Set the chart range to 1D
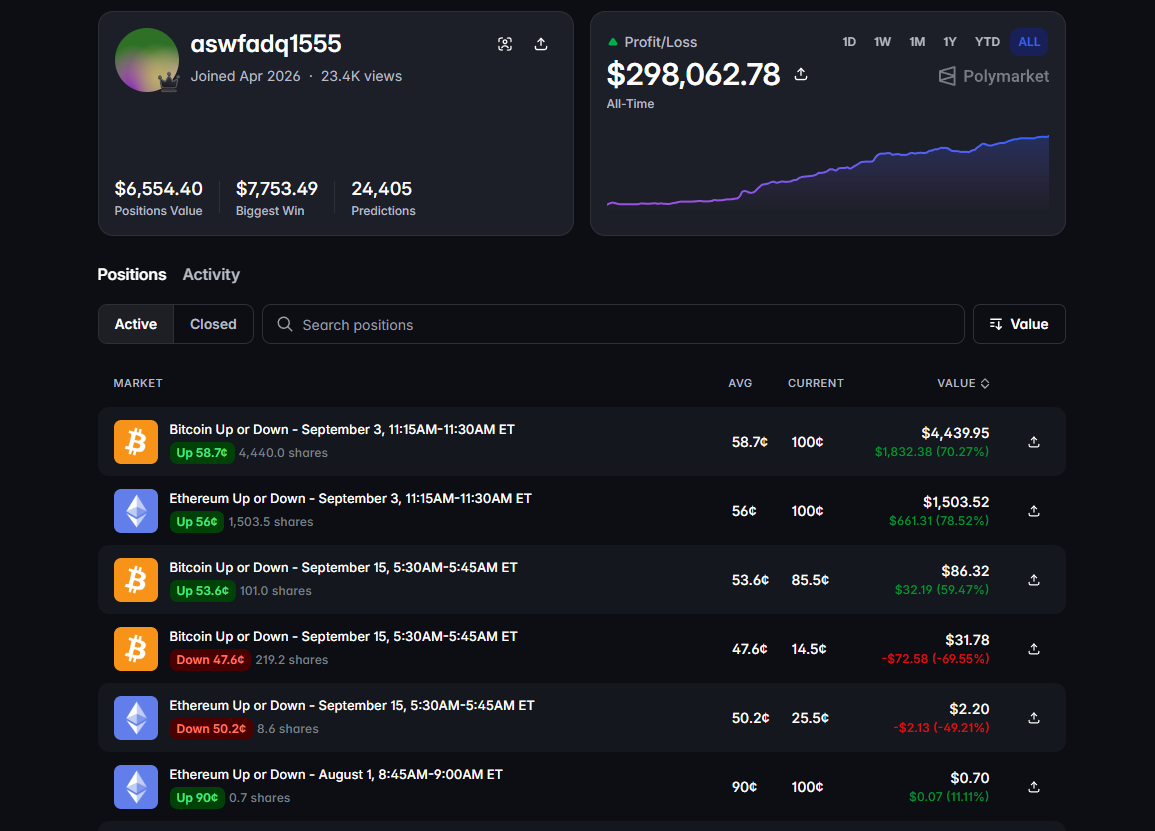The height and width of the screenshot is (831, 1155). [x=849, y=42]
